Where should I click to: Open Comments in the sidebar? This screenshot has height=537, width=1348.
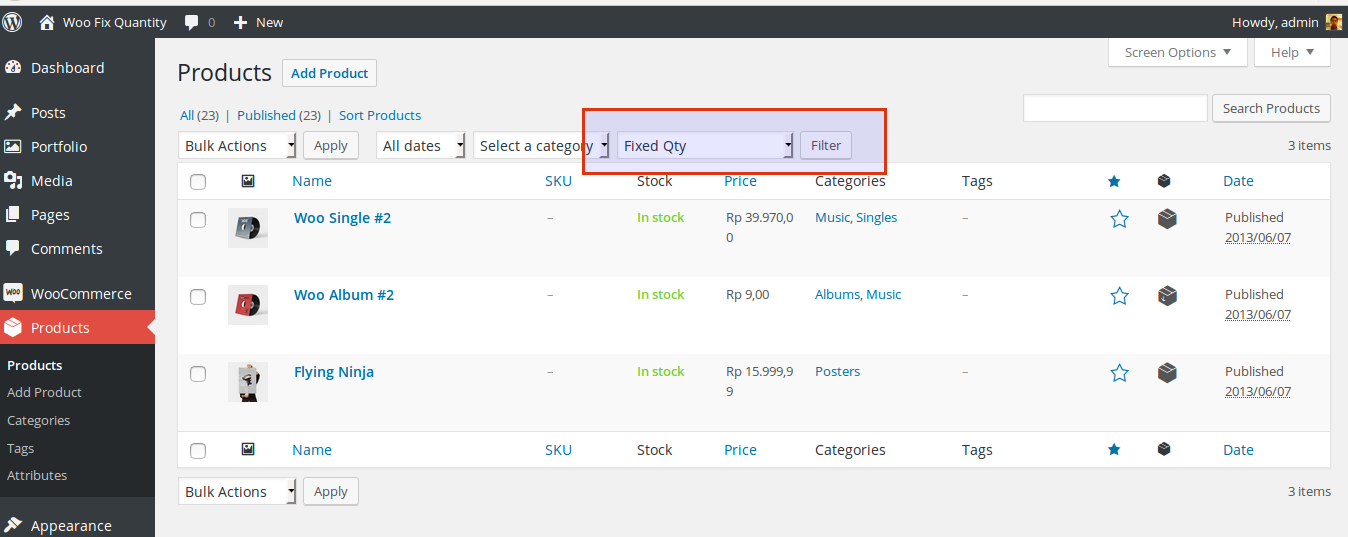coord(77,249)
